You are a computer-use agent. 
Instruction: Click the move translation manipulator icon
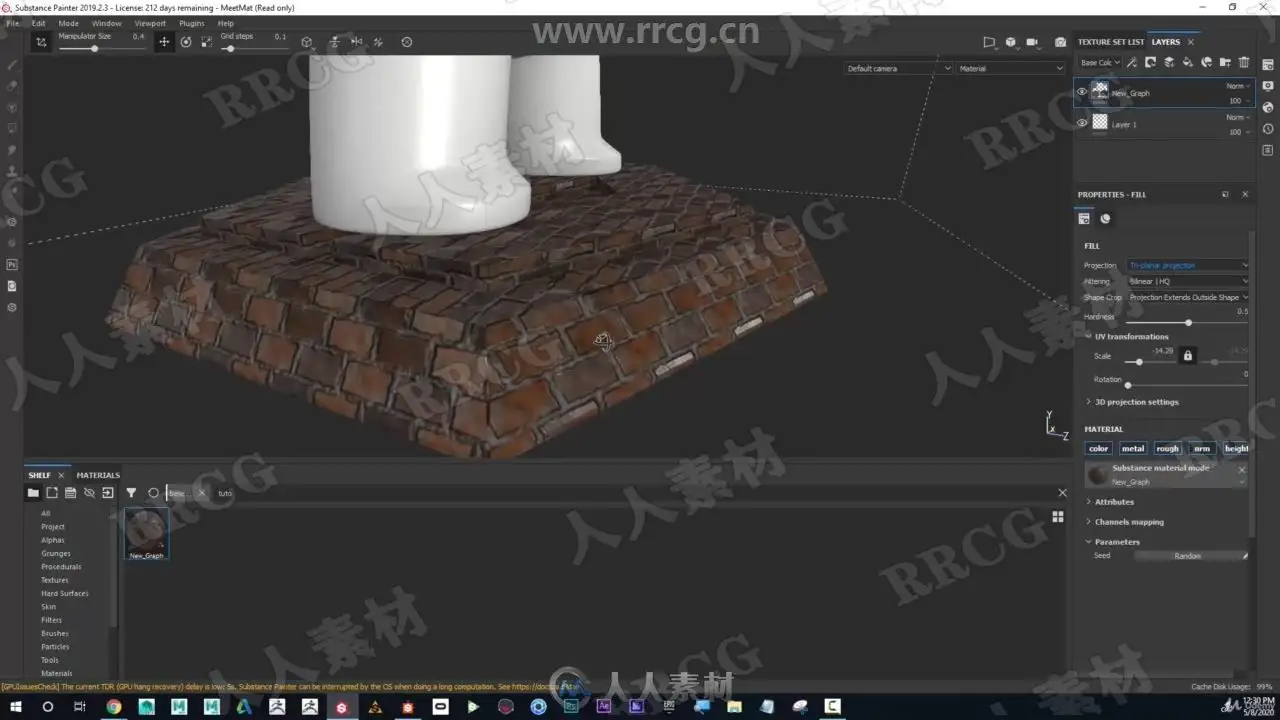(x=164, y=42)
